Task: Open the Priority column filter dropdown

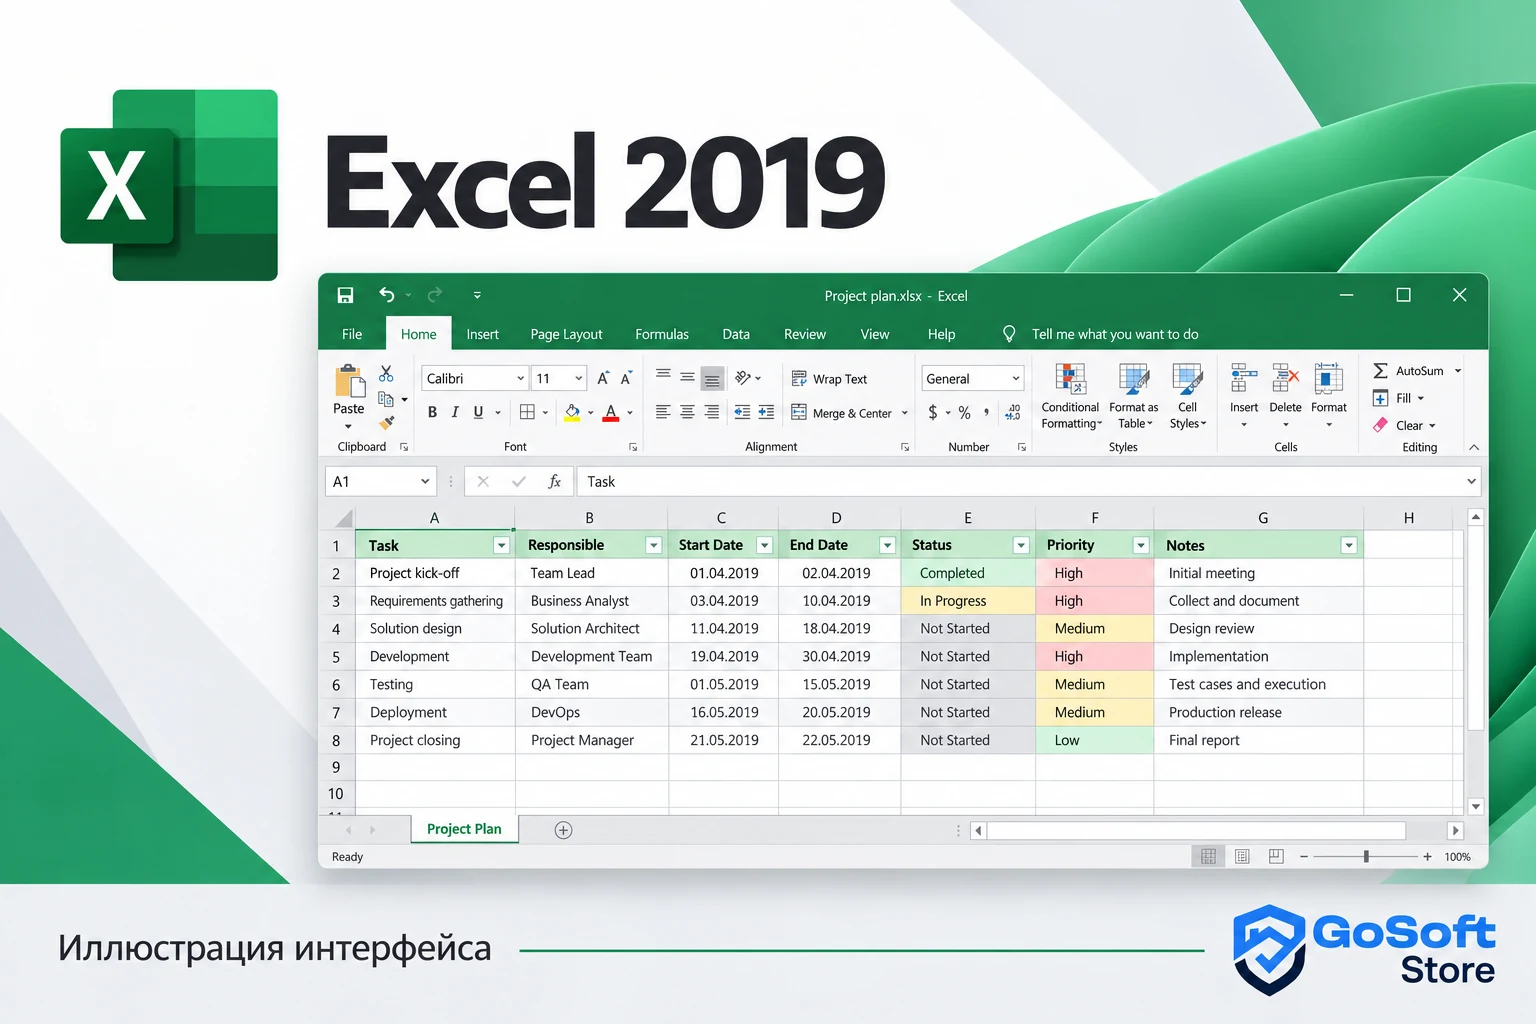Action: (x=1140, y=545)
